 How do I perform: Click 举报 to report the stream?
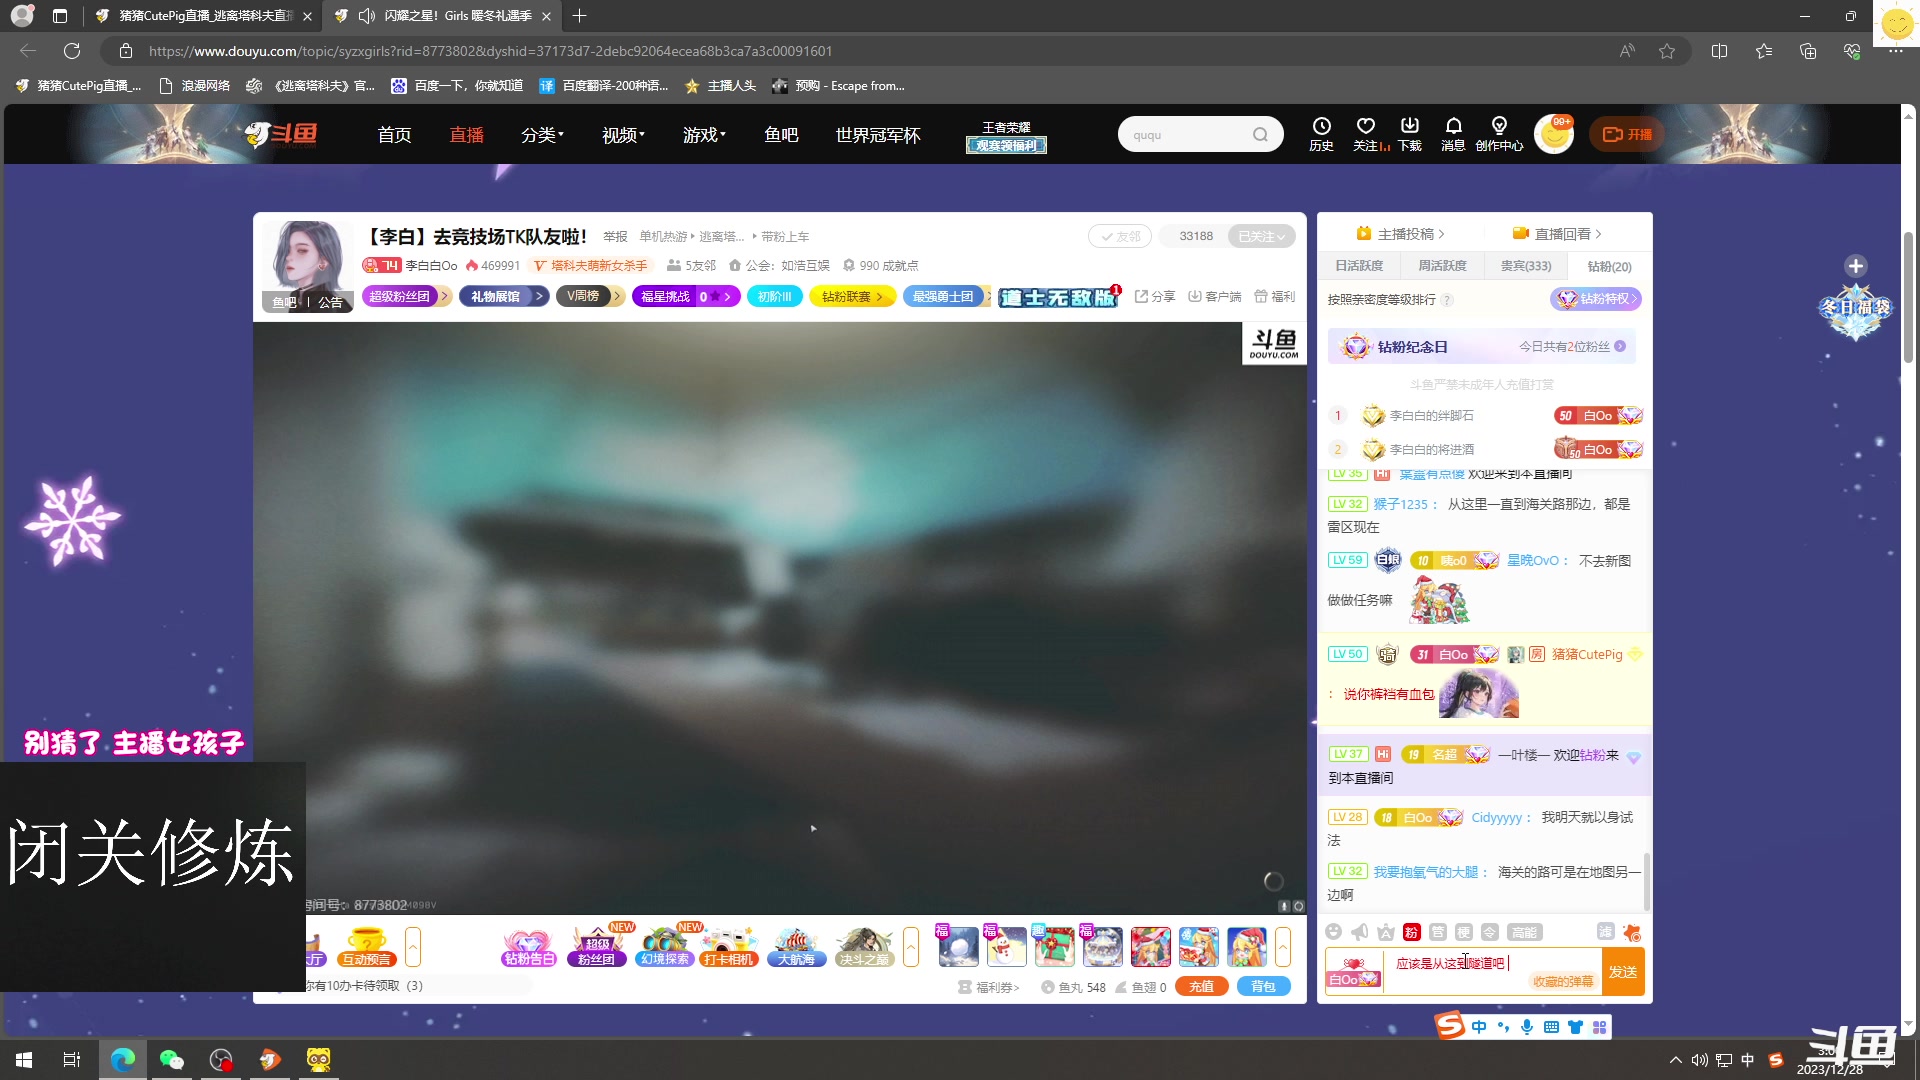tap(615, 237)
